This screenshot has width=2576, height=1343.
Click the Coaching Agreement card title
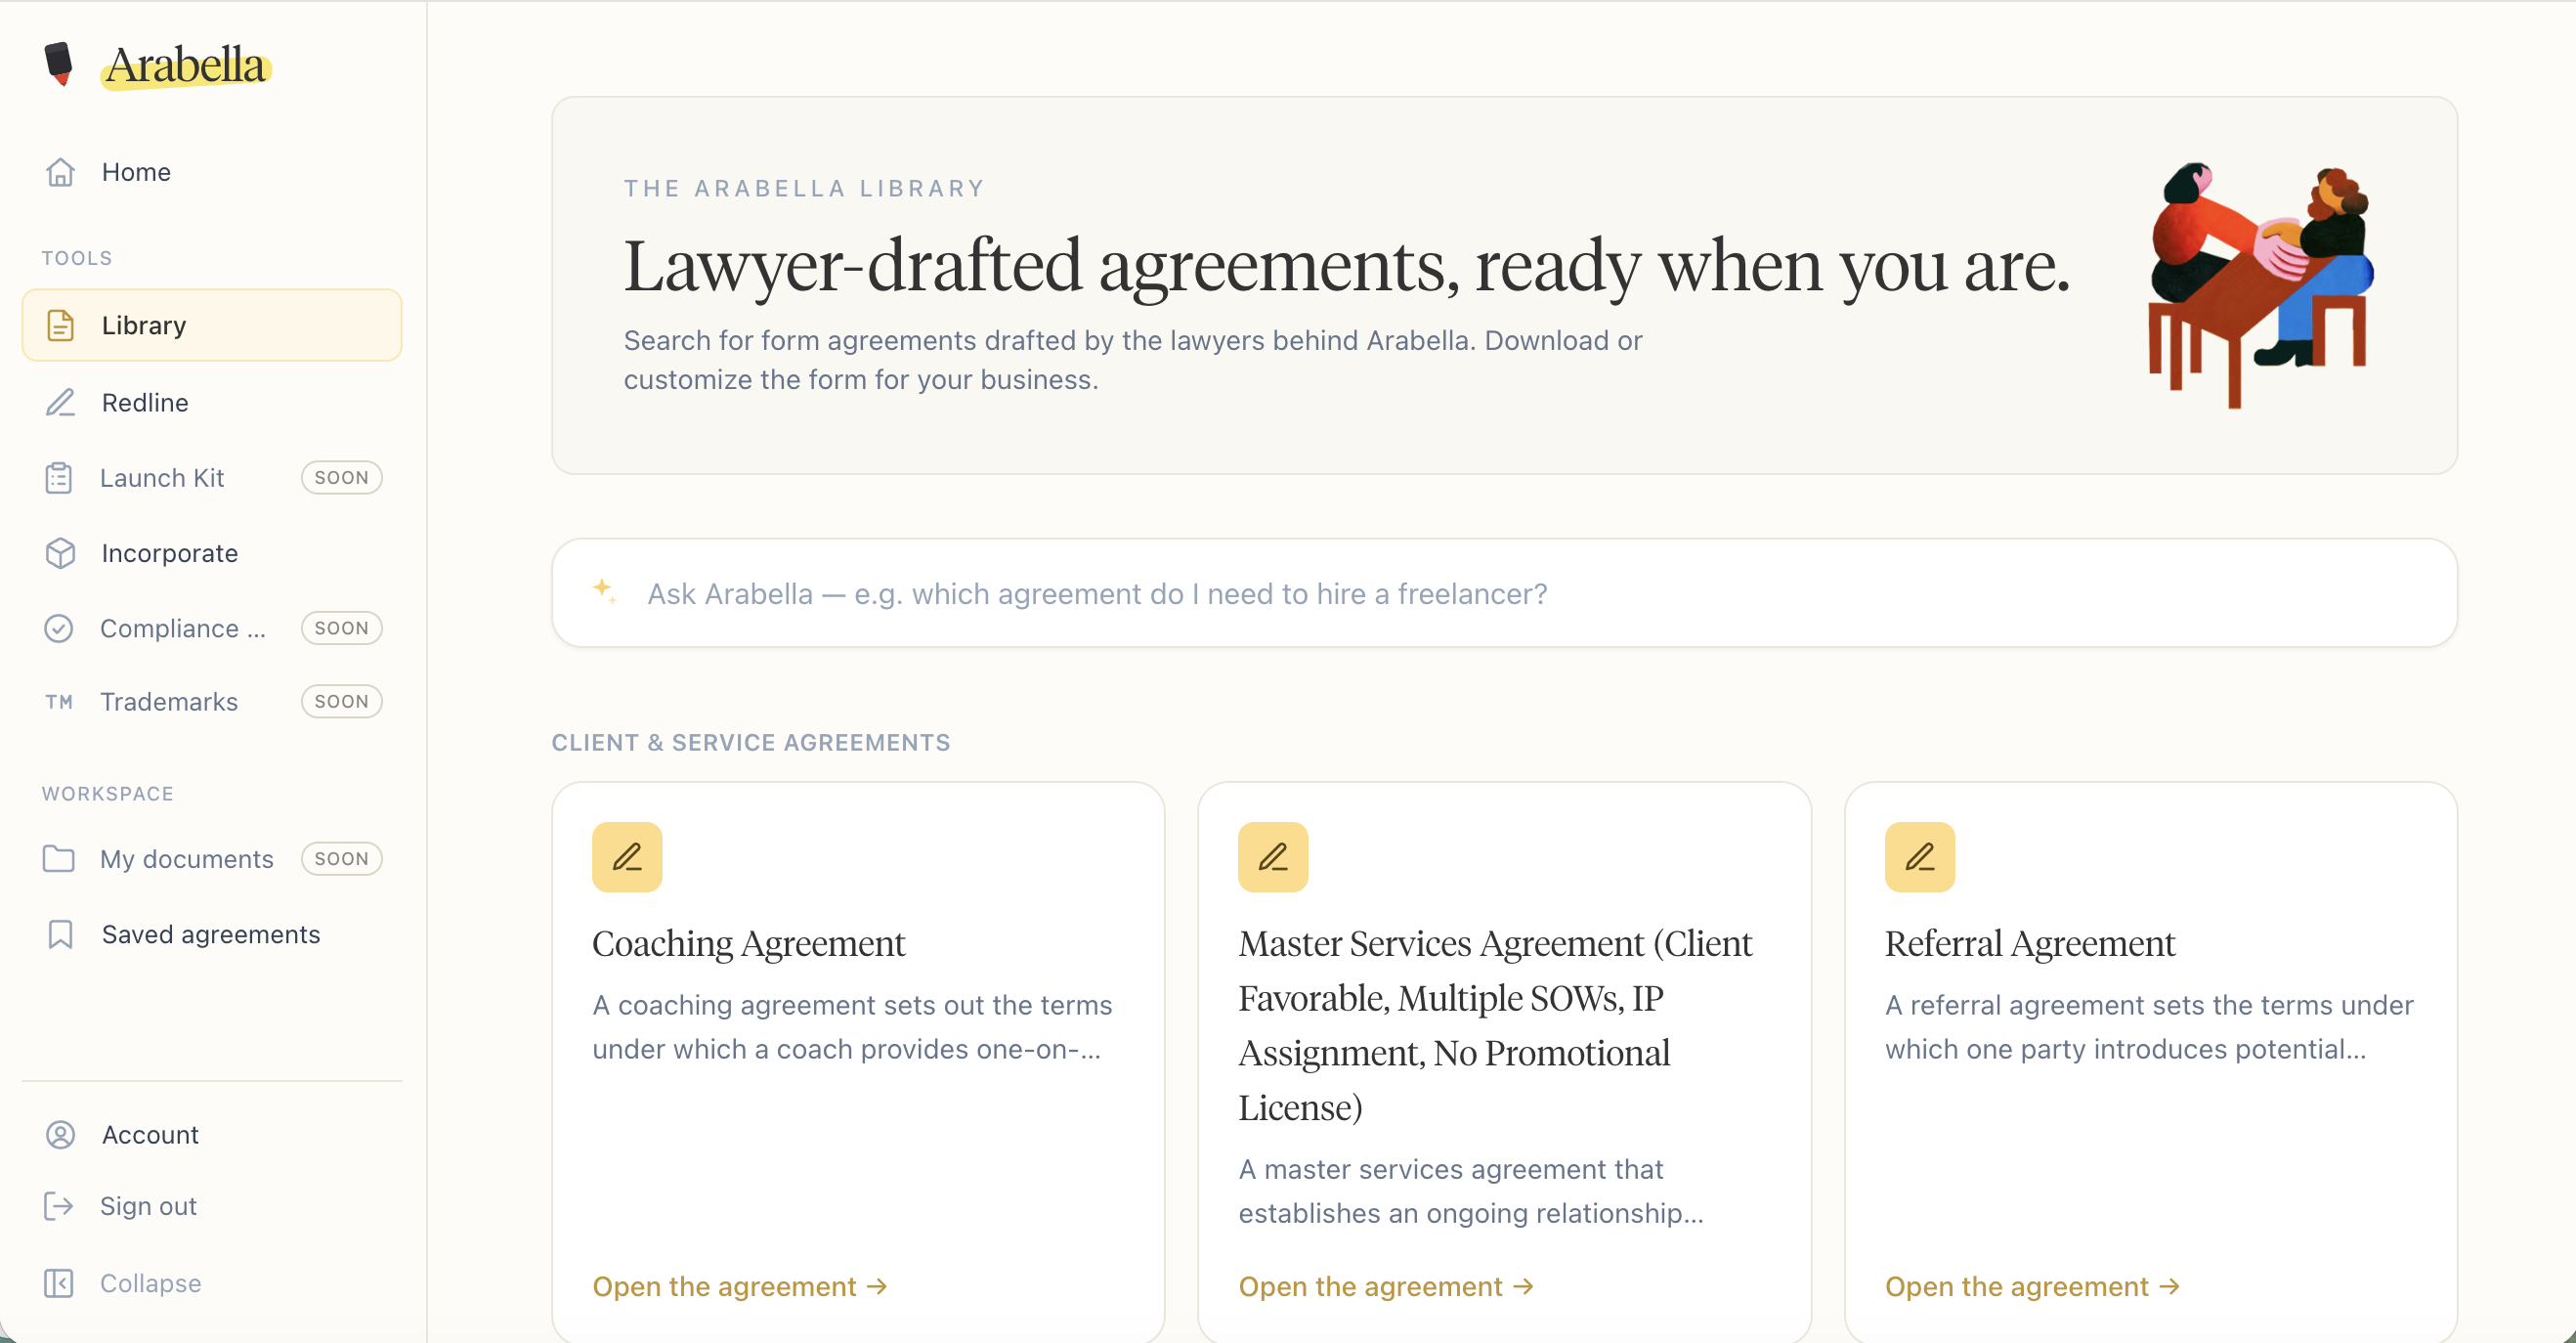(x=749, y=943)
